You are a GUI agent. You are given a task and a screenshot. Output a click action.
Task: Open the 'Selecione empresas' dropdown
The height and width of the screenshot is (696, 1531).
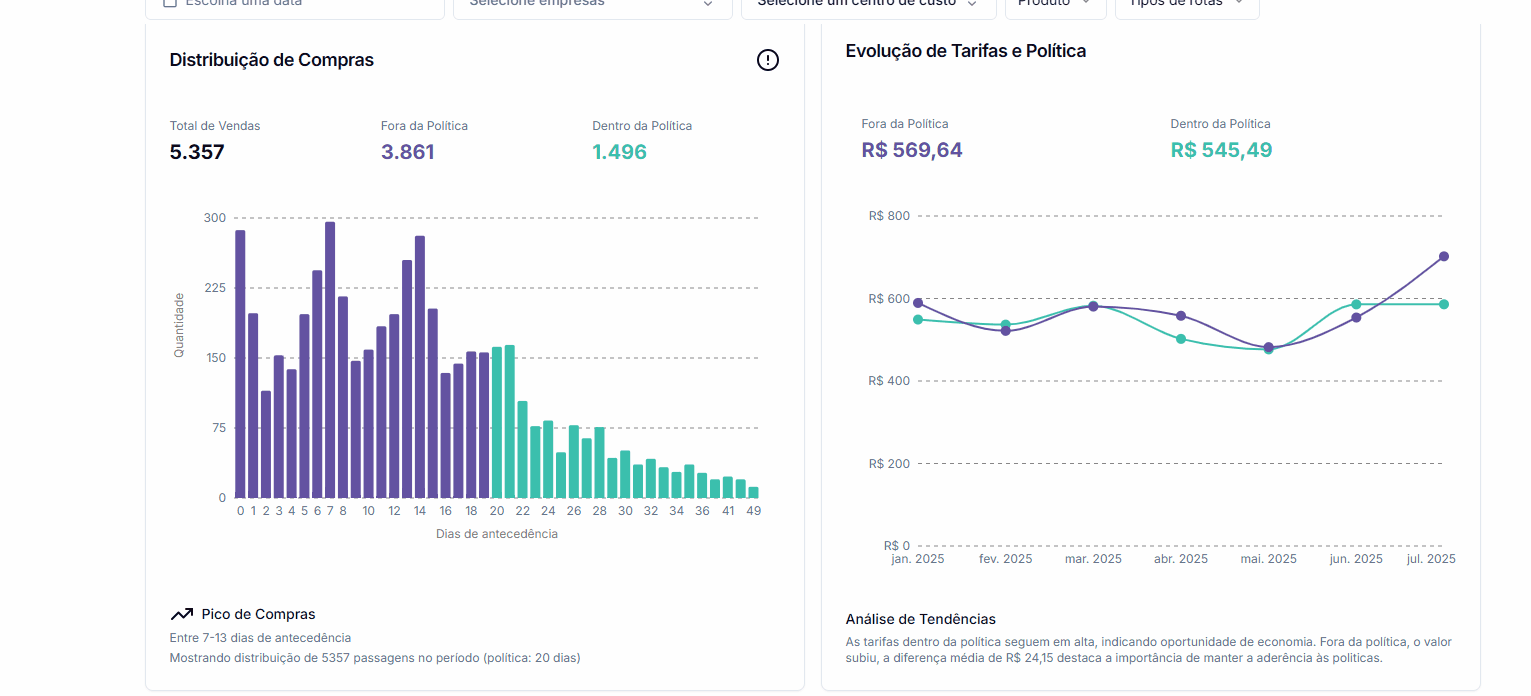point(592,4)
